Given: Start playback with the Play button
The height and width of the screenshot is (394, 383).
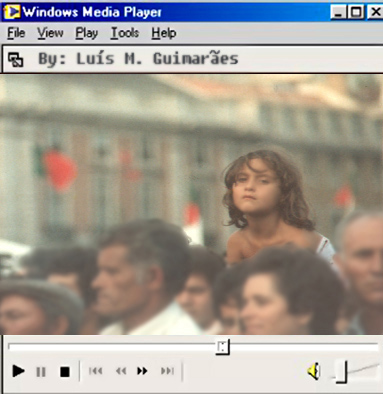Looking at the screenshot, I should [x=18, y=371].
